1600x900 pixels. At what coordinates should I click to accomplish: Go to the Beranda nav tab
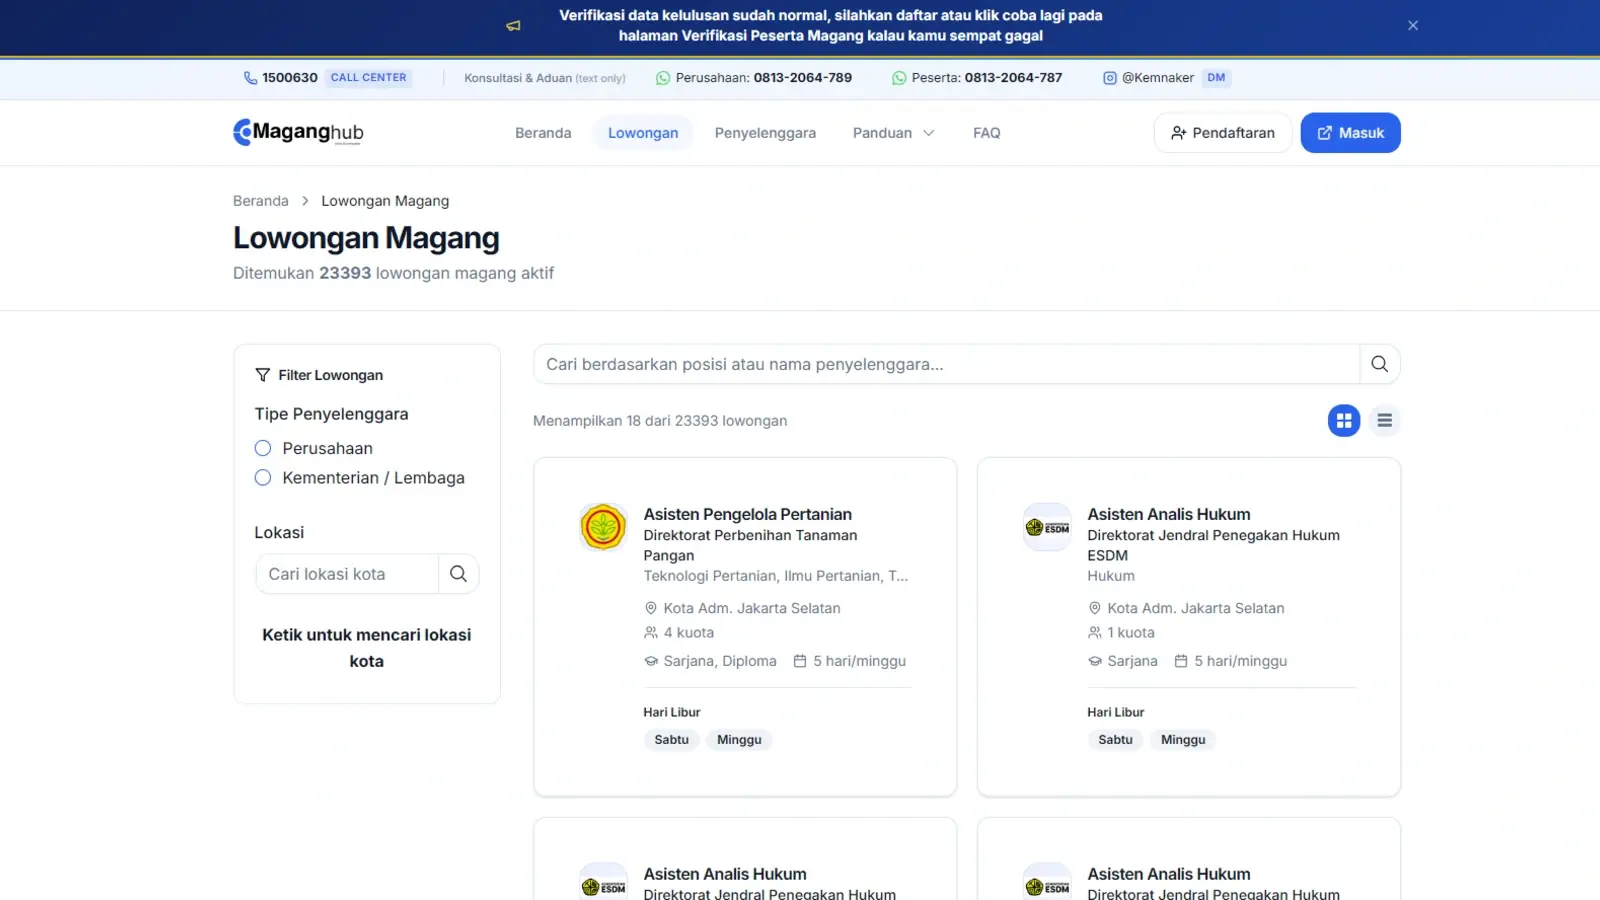click(x=543, y=133)
